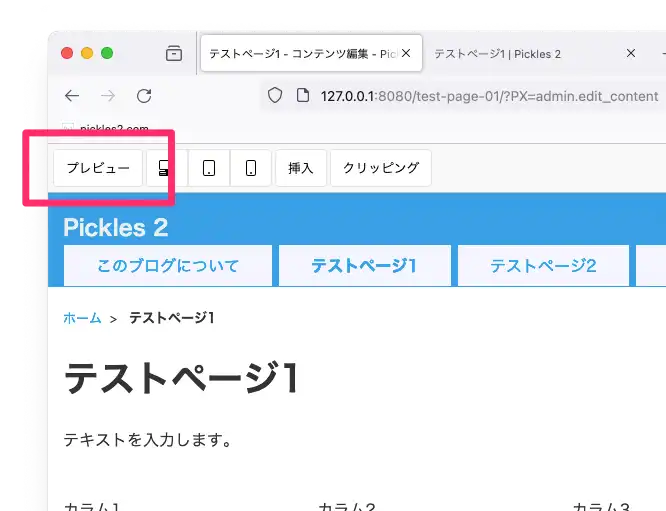Viewport: 666px width, 511px height.
Task: Close the 'テストページ1 | Pickles 2' tab
Action: coord(631,54)
